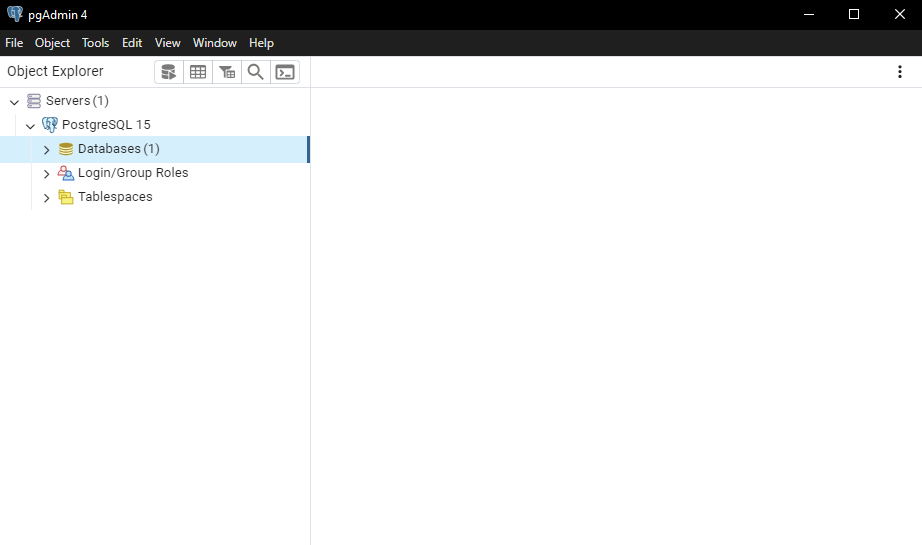Viewport: 922px width, 545px height.
Task: Click the Databases stack icon in the tree
Action: [66, 149]
